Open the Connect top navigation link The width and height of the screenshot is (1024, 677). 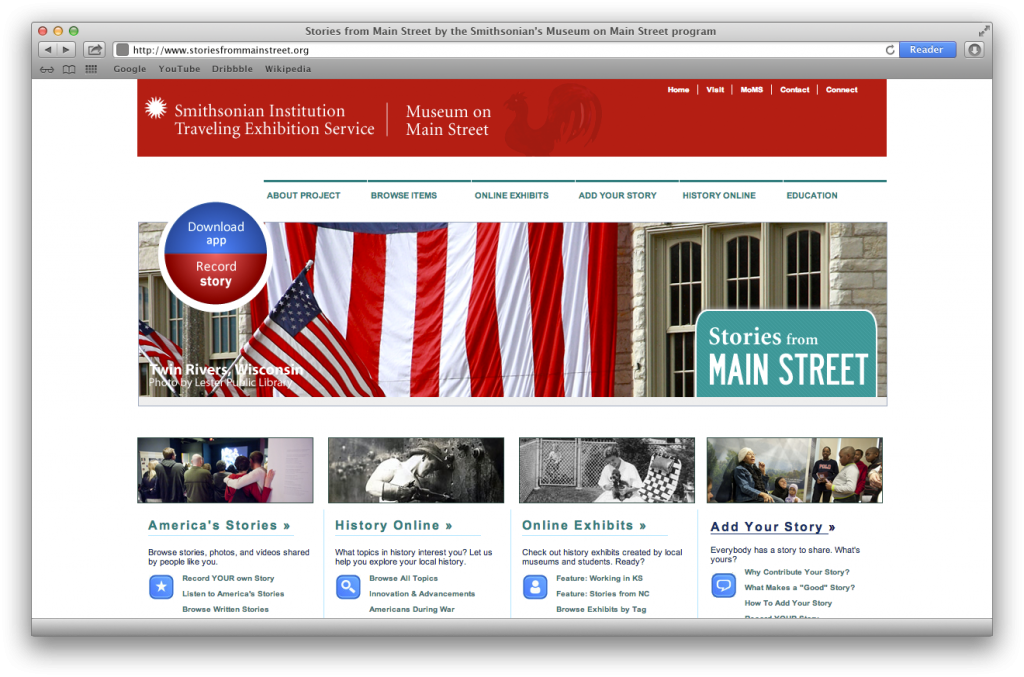coord(842,90)
